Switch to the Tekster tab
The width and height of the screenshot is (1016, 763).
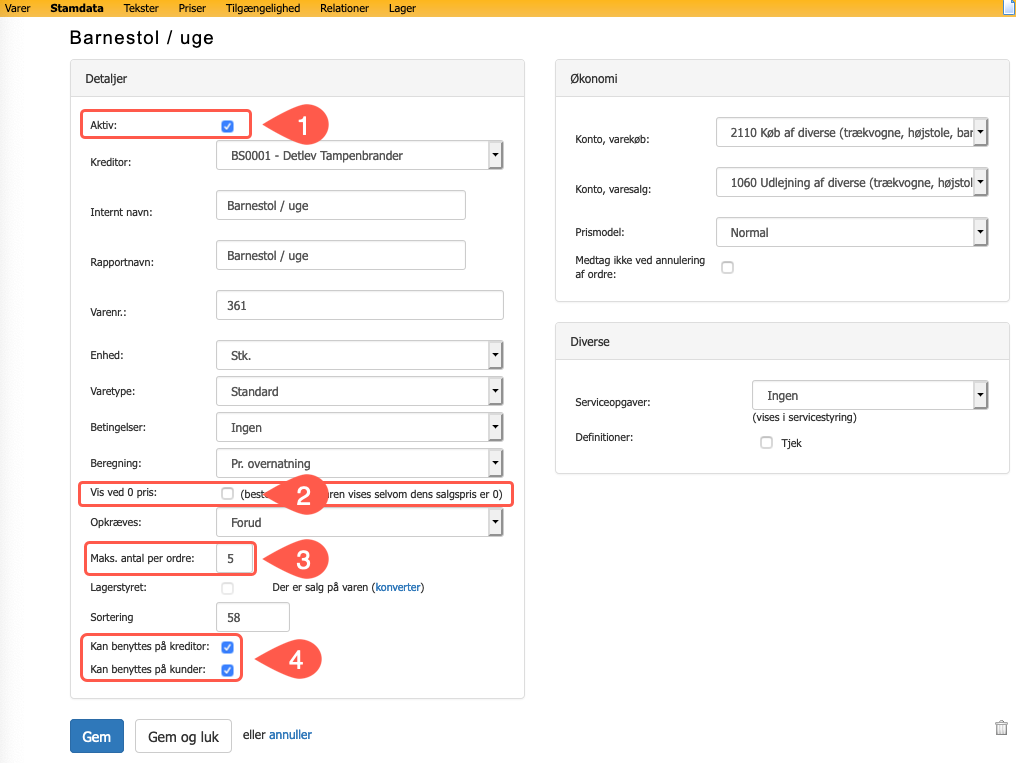pyautogui.click(x=141, y=8)
